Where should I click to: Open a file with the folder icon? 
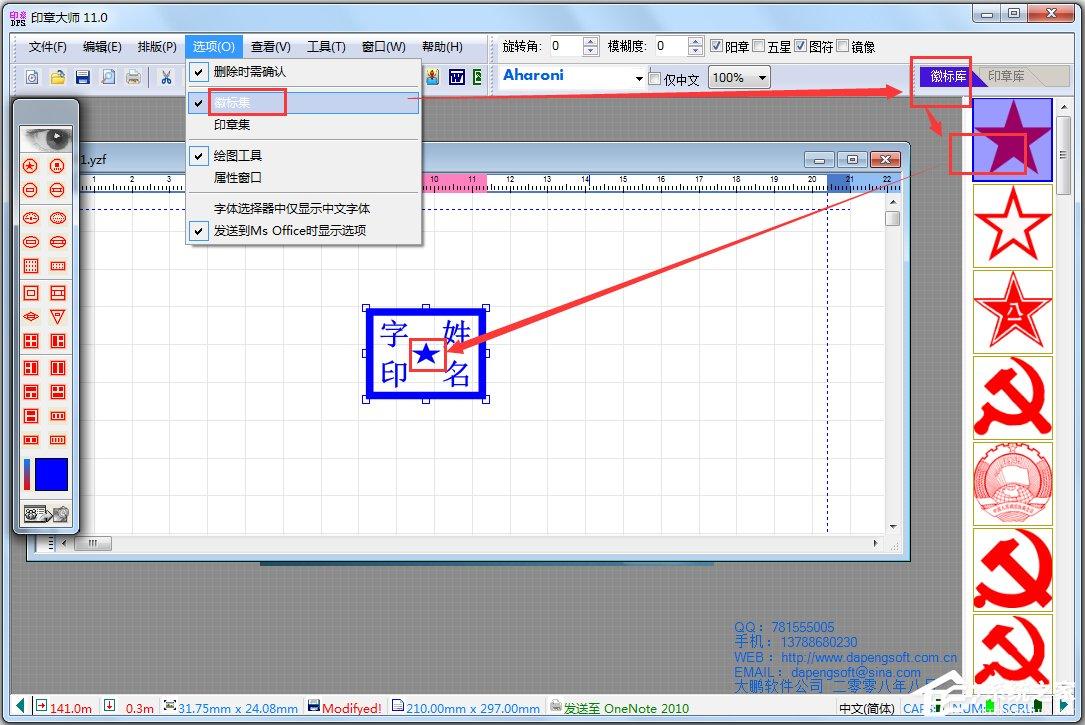point(57,77)
